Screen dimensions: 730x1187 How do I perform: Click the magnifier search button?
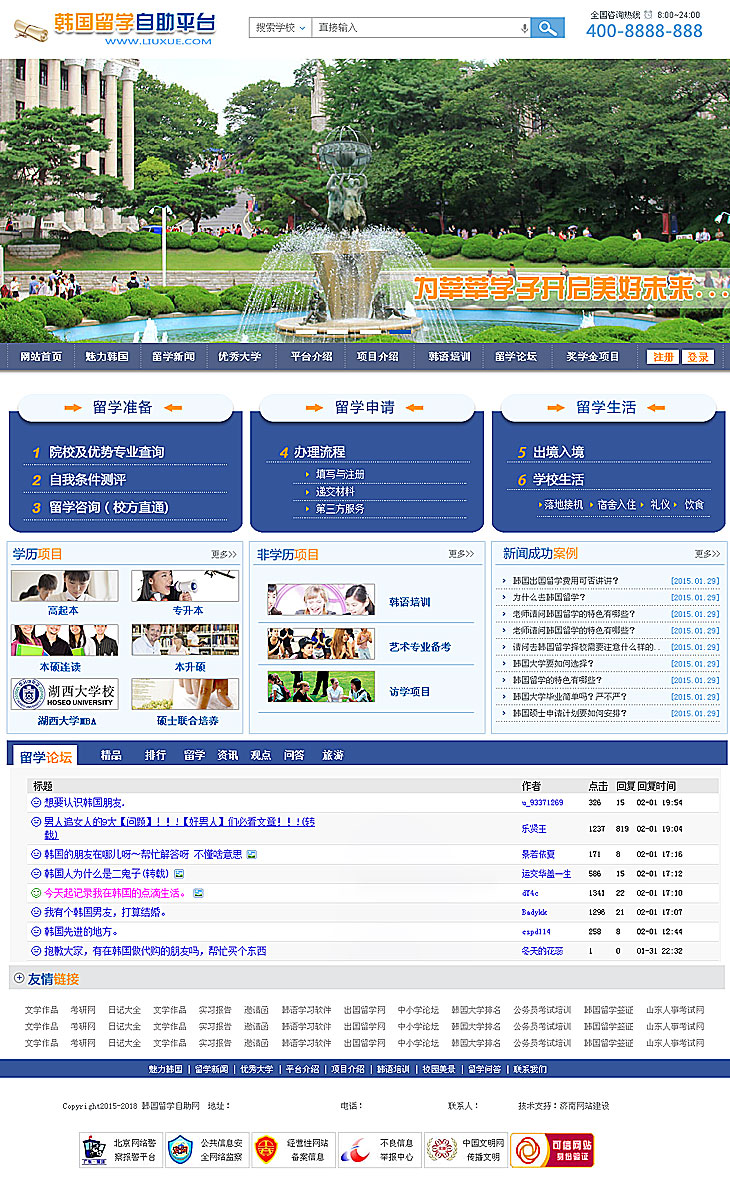point(546,28)
